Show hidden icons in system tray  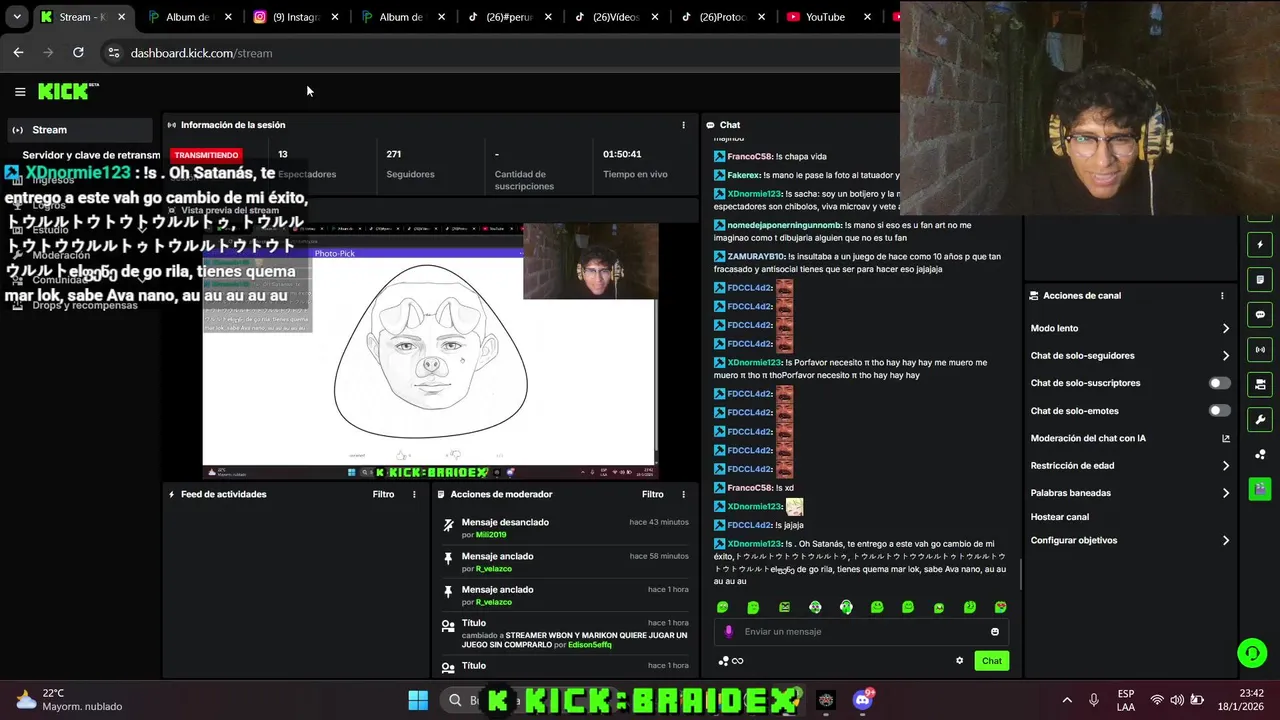point(1067,700)
